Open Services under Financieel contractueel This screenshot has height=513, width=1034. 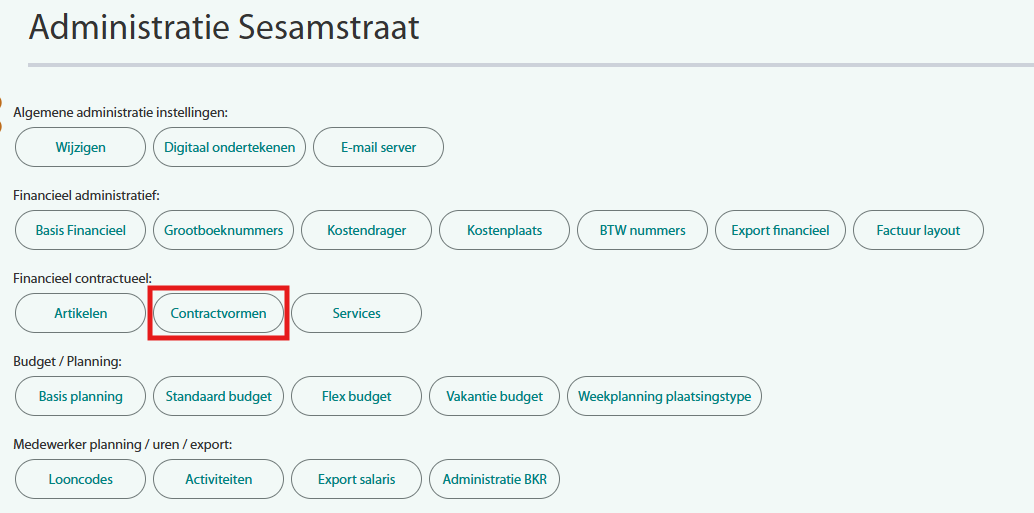(x=356, y=313)
